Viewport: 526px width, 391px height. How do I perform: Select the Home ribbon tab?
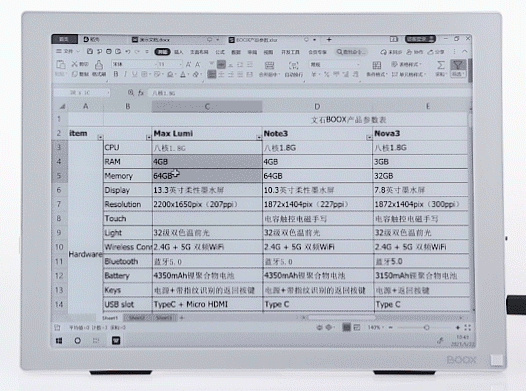coord(163,52)
